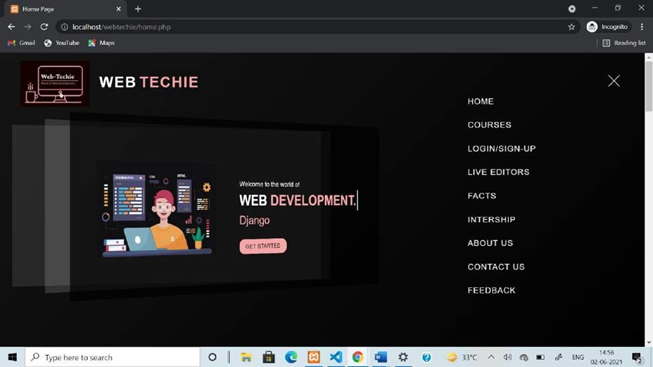Viewport: 653px width, 367px height.
Task: Close the navigation menu with the X icon
Action: click(x=613, y=81)
